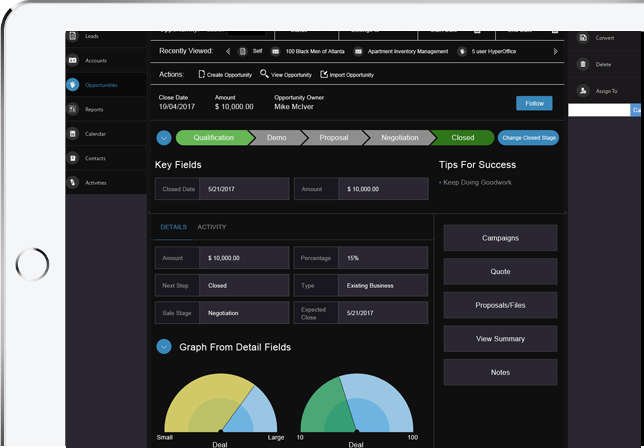Click the Sale Stage Negotiation field

tap(245, 313)
